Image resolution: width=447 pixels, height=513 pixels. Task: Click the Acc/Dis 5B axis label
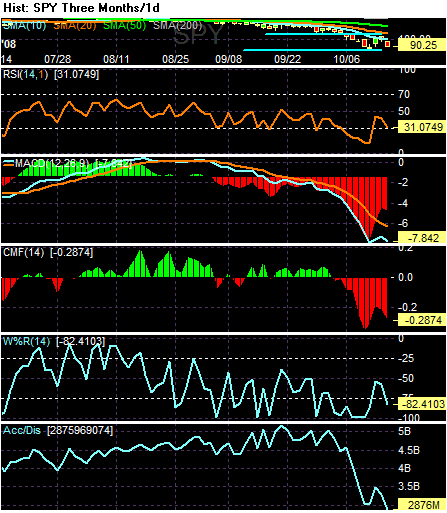pyautogui.click(x=404, y=431)
